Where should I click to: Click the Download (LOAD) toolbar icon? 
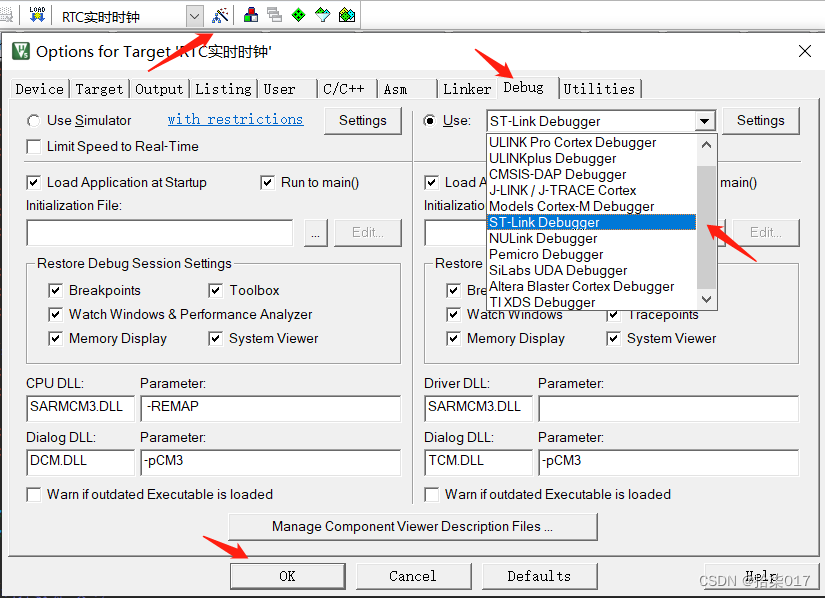click(x=37, y=15)
